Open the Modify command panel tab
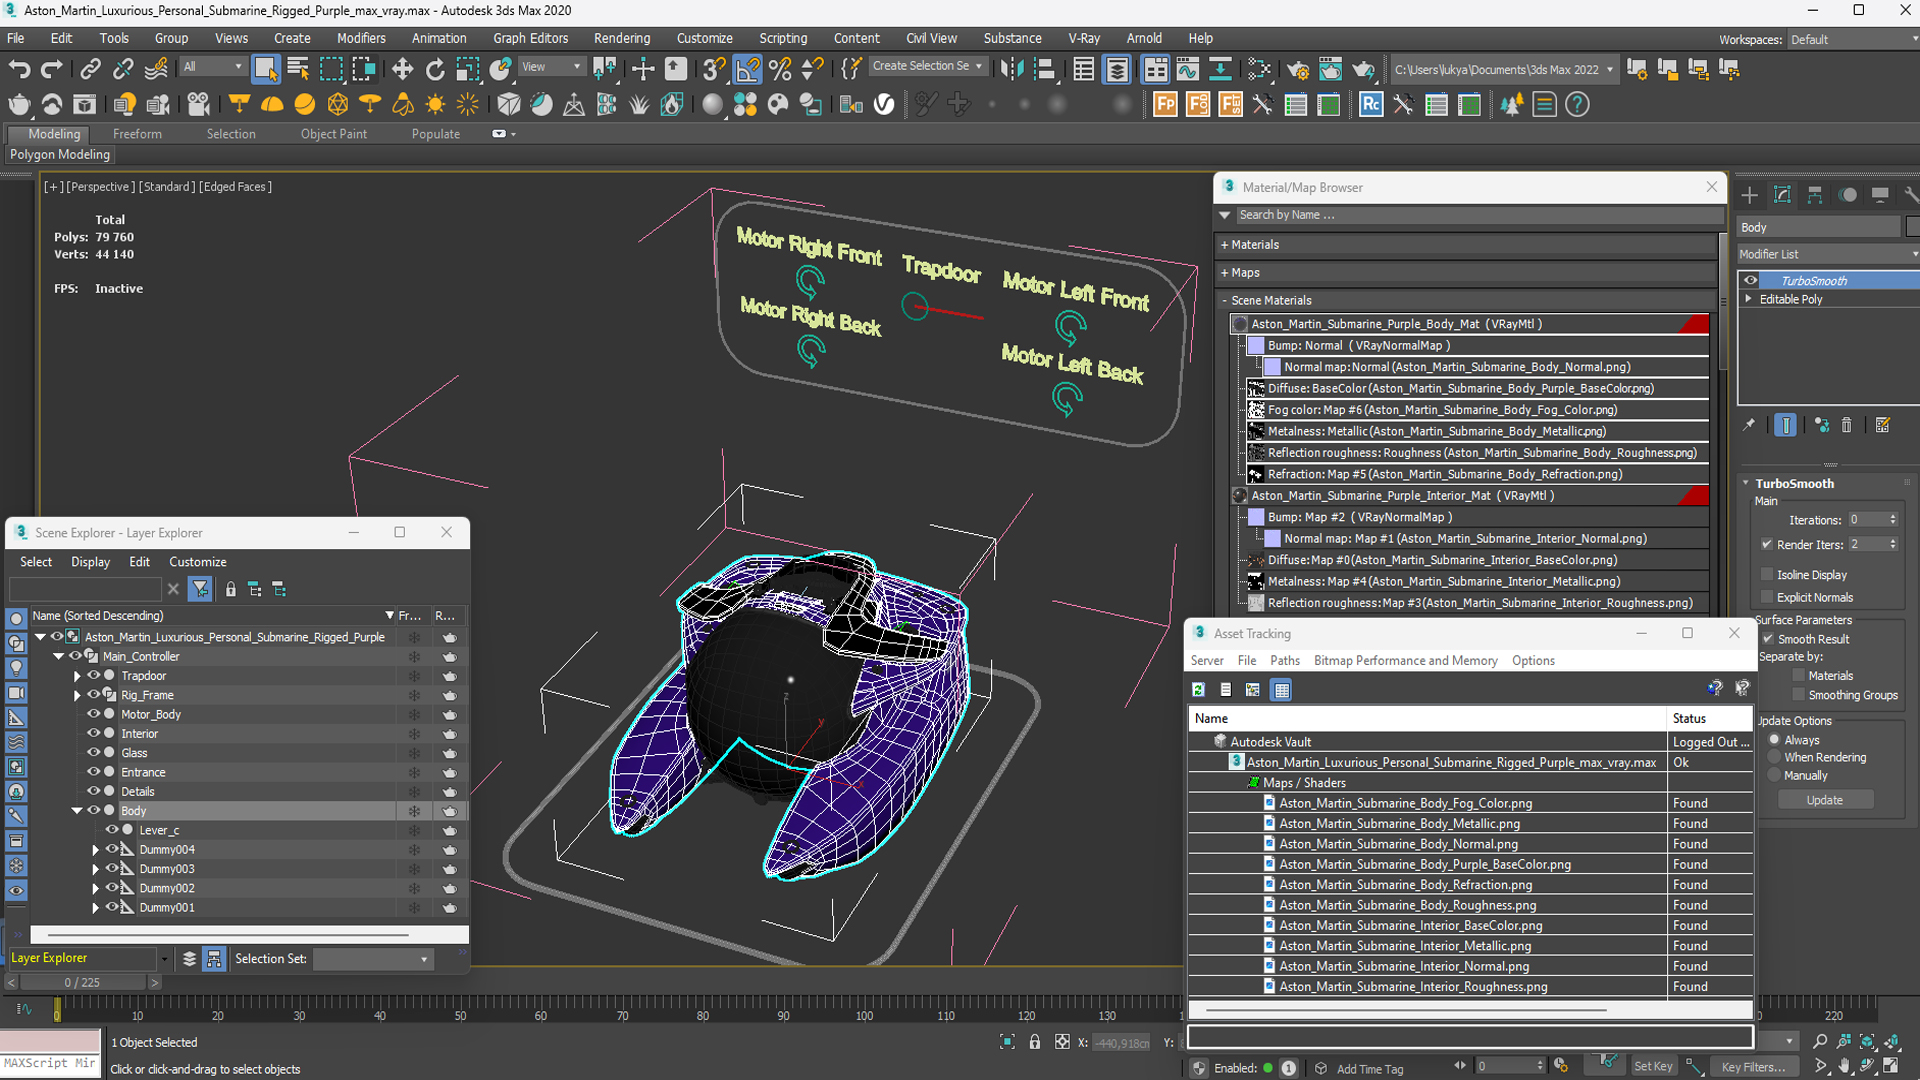Viewport: 1920px width, 1080px height. click(x=1782, y=195)
